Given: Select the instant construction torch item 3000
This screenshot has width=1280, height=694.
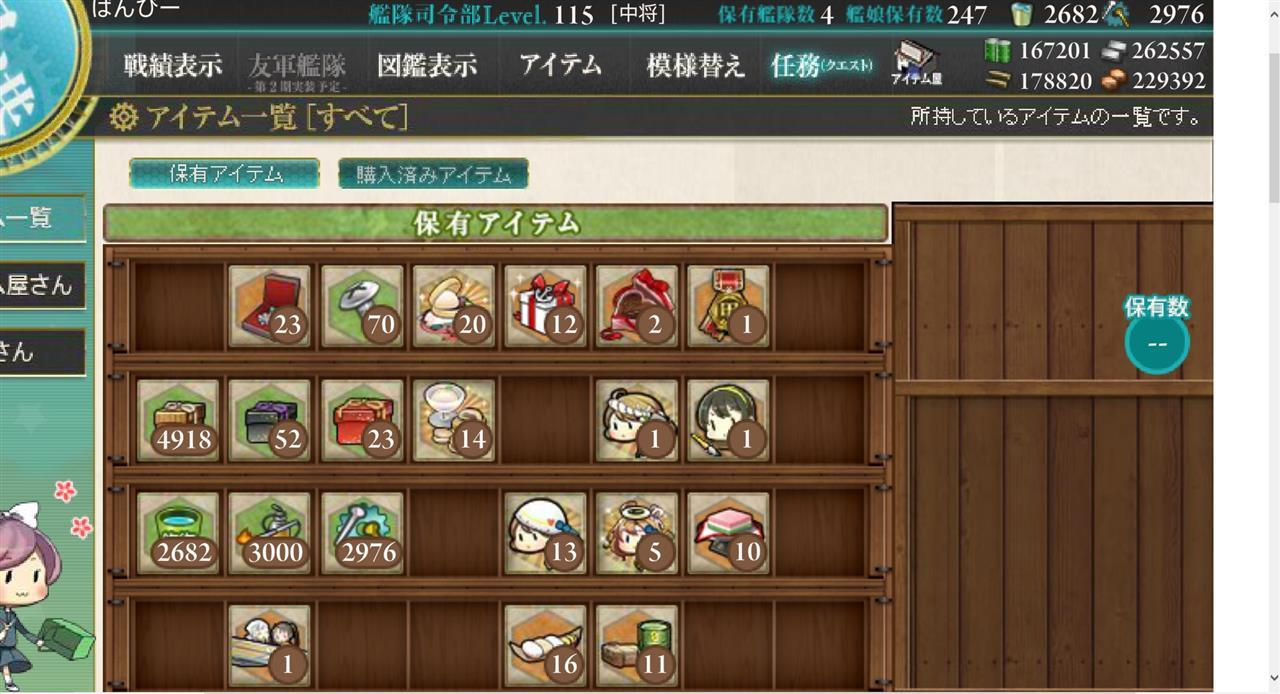Looking at the screenshot, I should click(270, 533).
